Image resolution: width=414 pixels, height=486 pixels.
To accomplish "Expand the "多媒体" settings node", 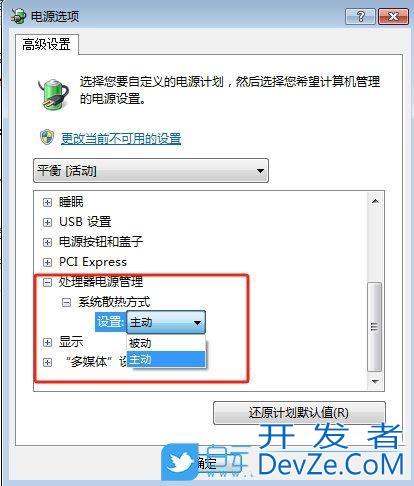I will (47, 362).
